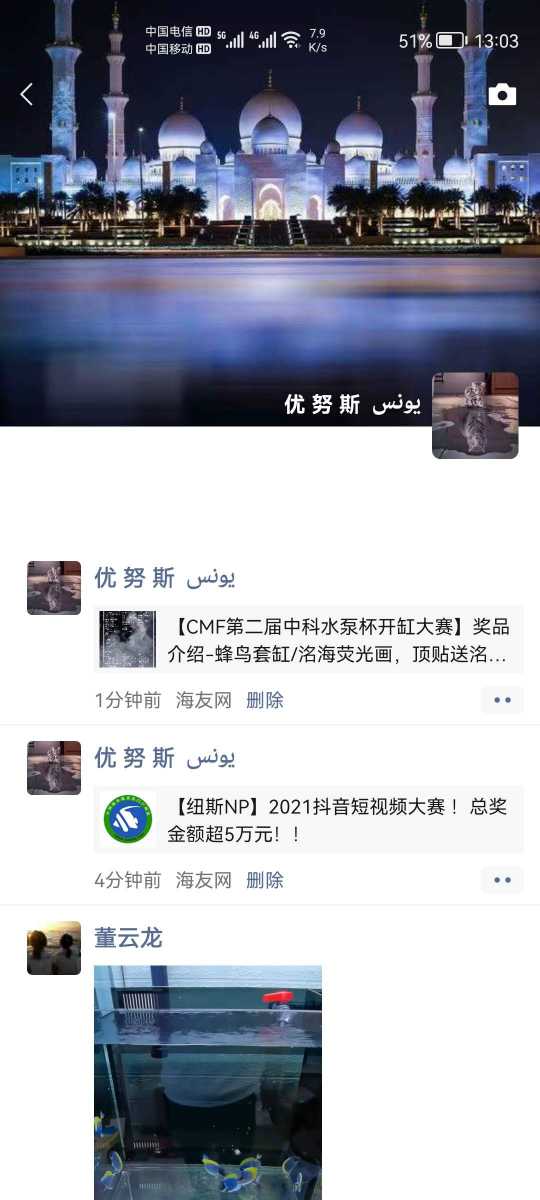
Task: View 董云龙's fish tank photo
Action: (x=208, y=1082)
